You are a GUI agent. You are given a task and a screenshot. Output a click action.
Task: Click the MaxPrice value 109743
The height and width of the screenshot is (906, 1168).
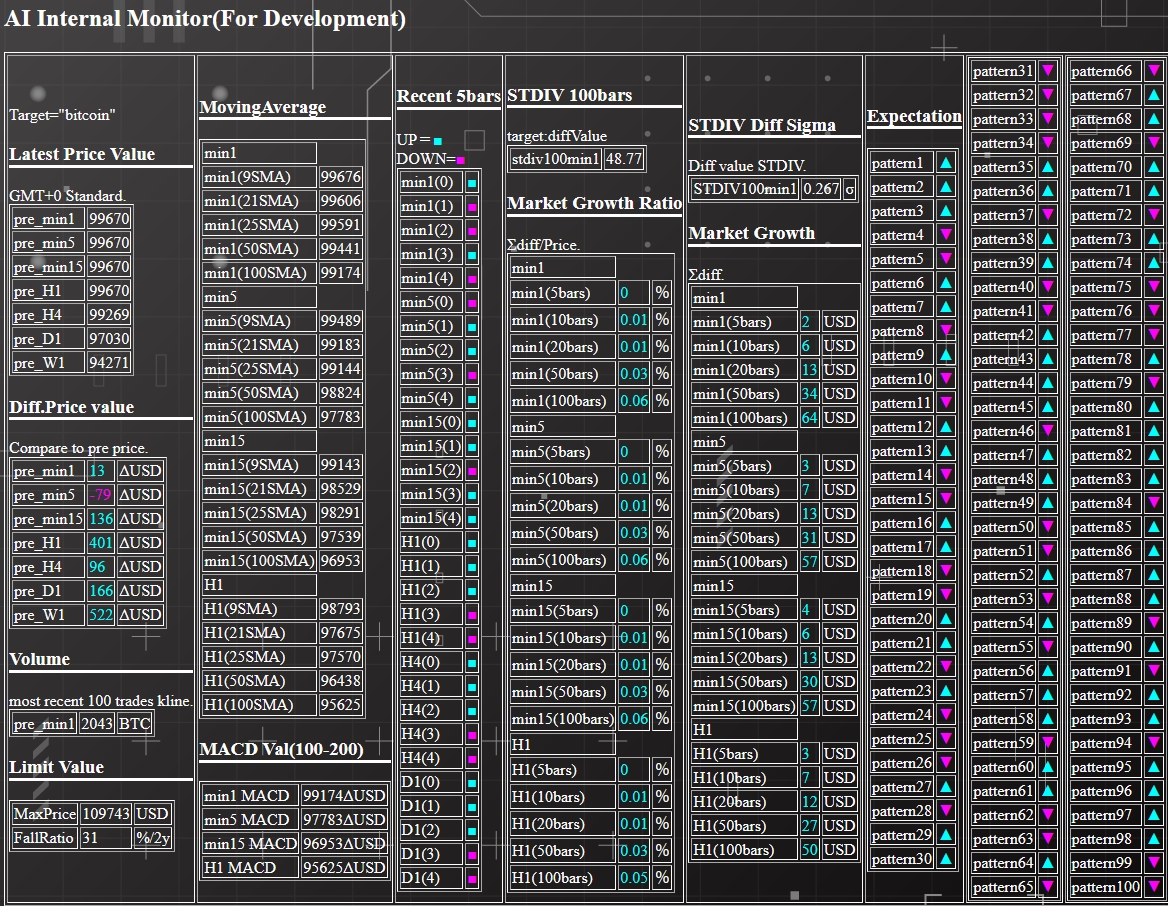106,813
